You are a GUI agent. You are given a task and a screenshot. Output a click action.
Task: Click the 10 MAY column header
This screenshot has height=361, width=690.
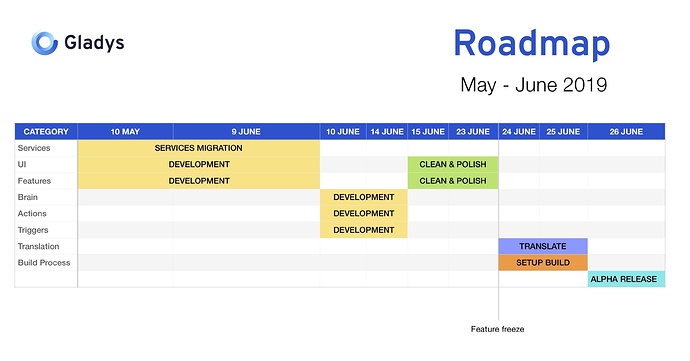(125, 132)
